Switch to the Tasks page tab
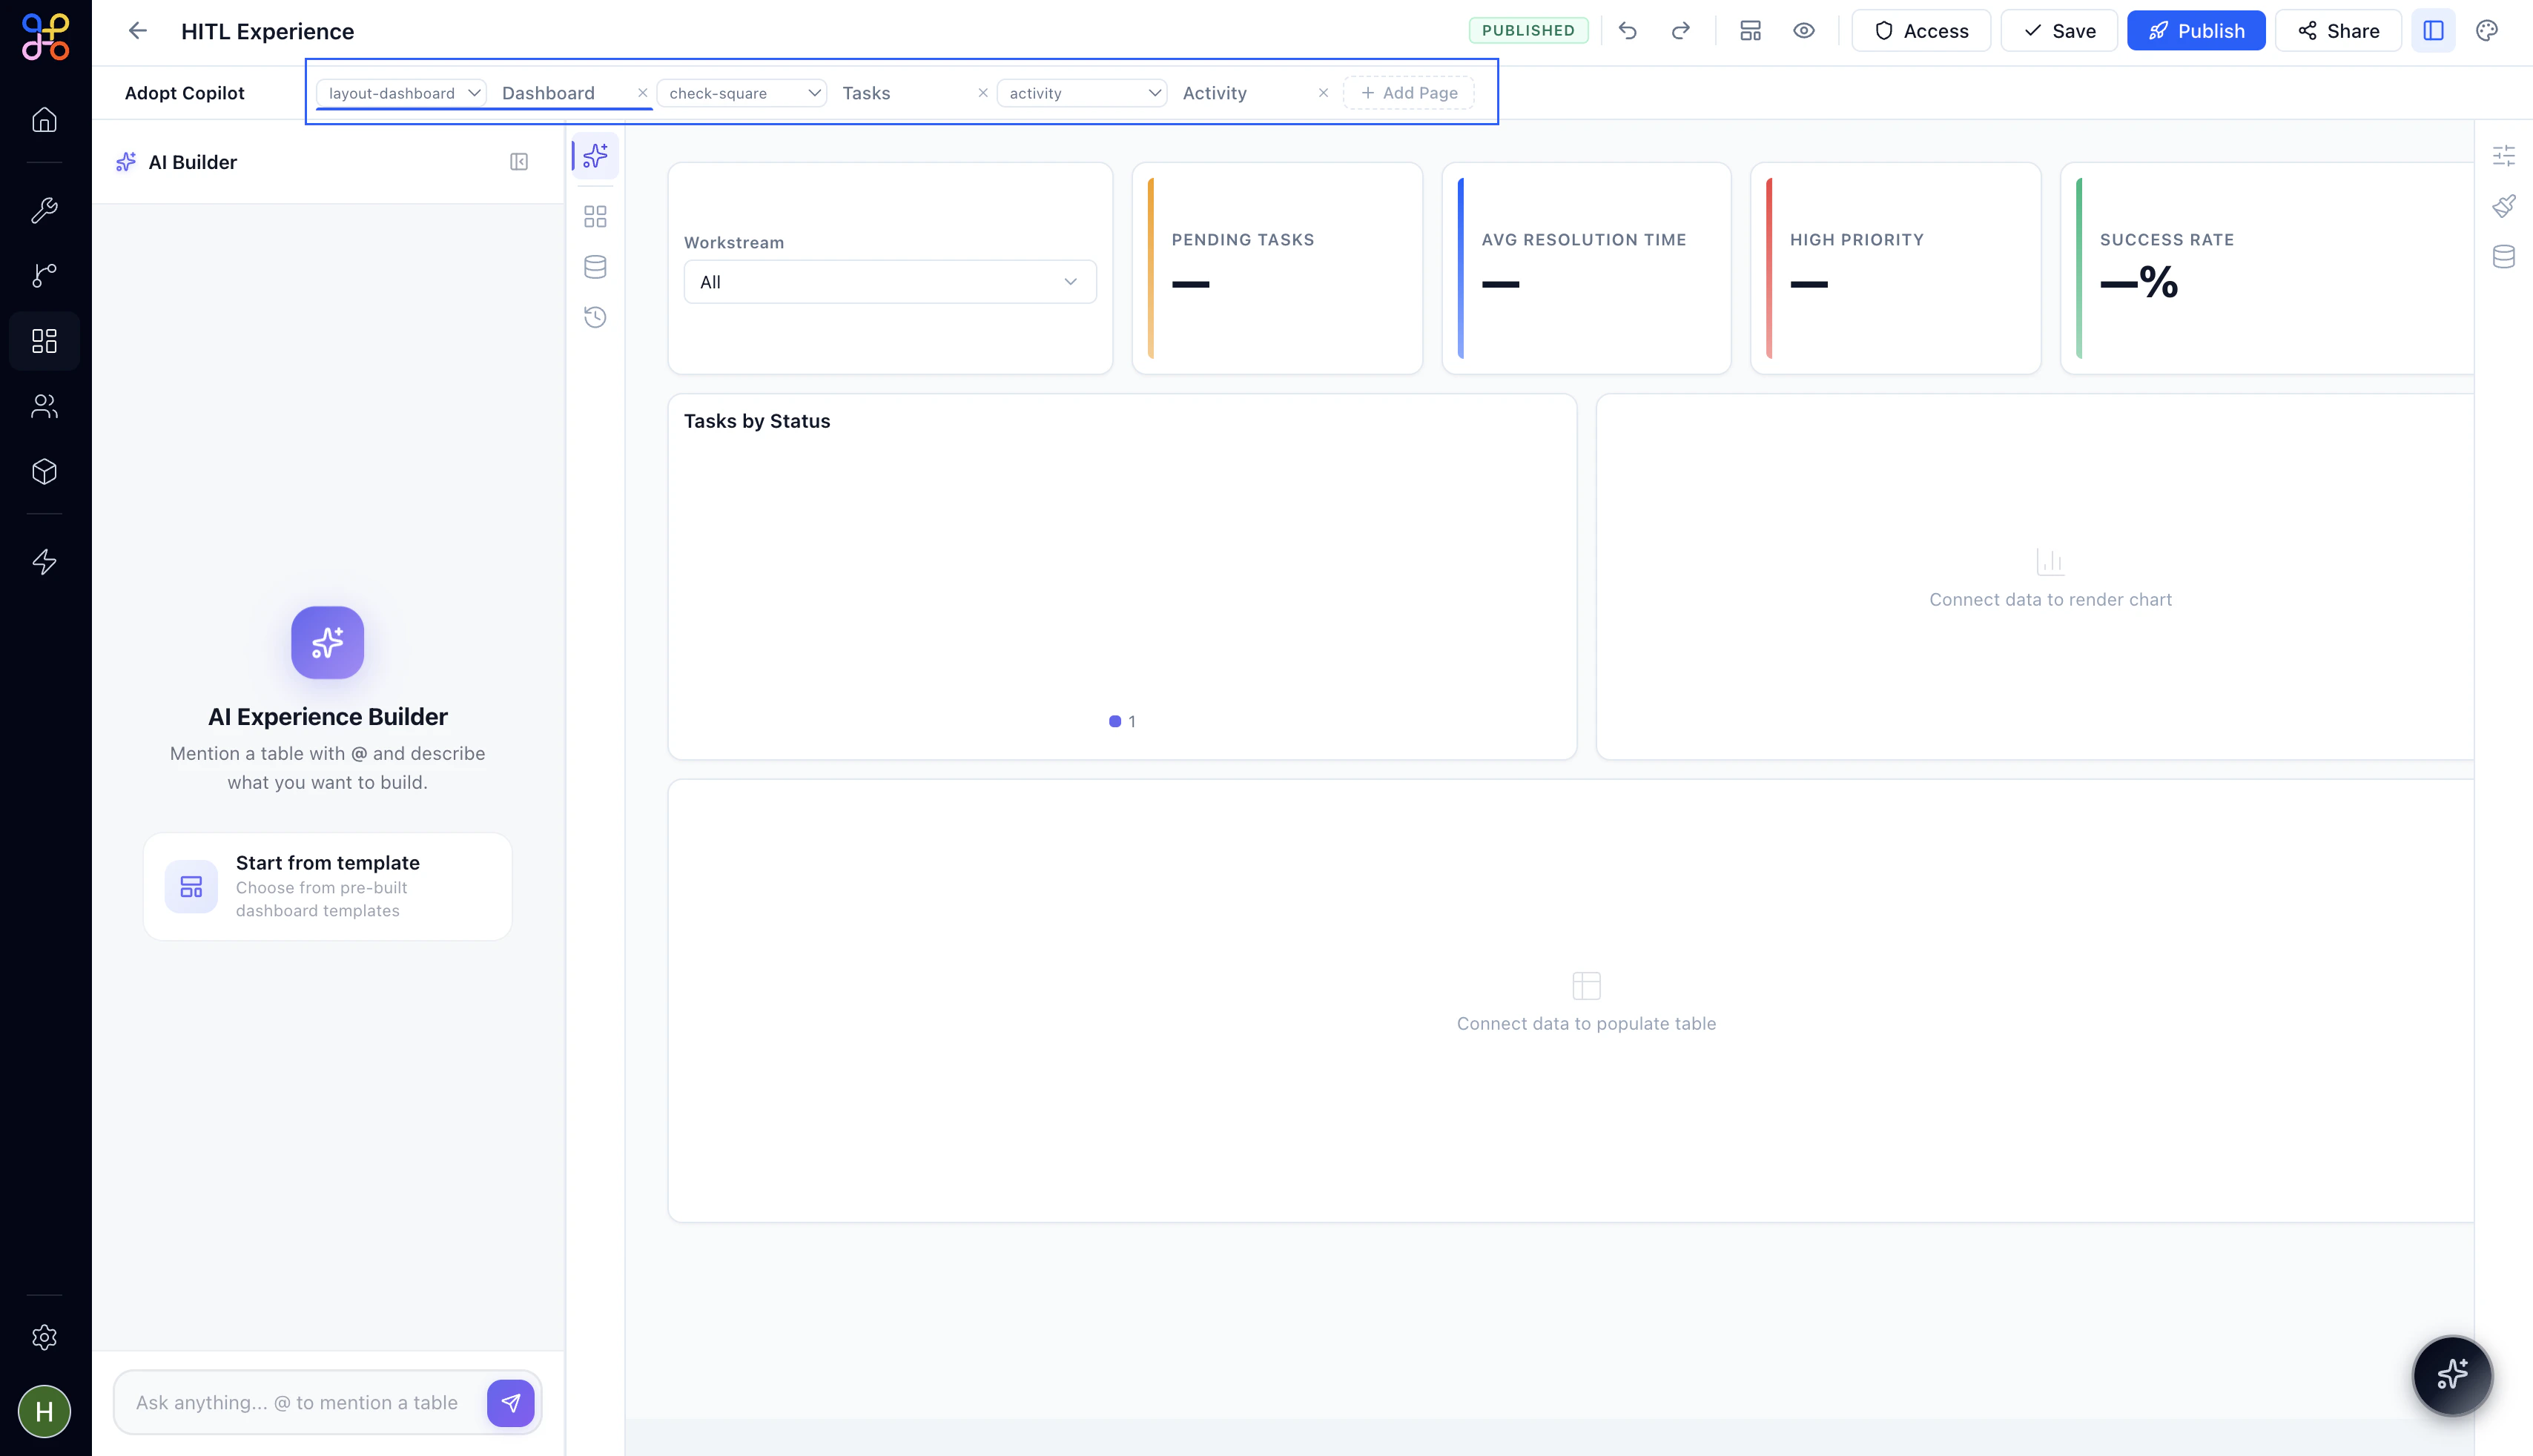Screen dimensions: 2533x1456 pos(866,93)
